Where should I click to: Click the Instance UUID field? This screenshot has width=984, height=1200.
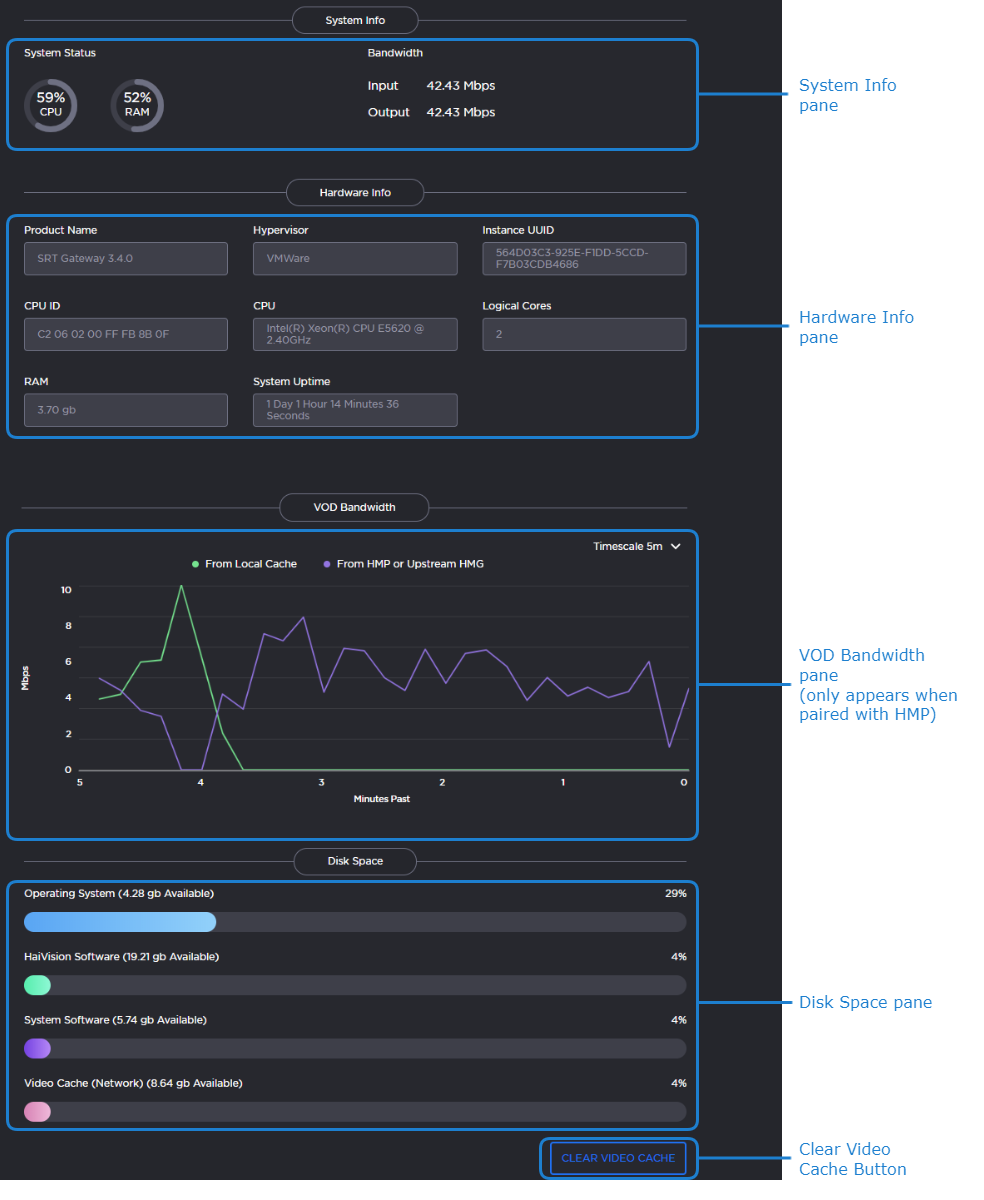coord(584,258)
